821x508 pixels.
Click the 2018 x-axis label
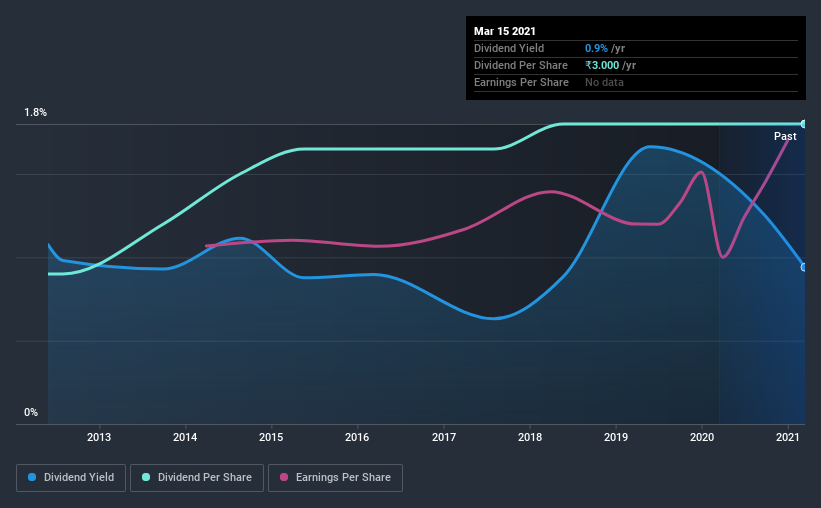tap(530, 437)
